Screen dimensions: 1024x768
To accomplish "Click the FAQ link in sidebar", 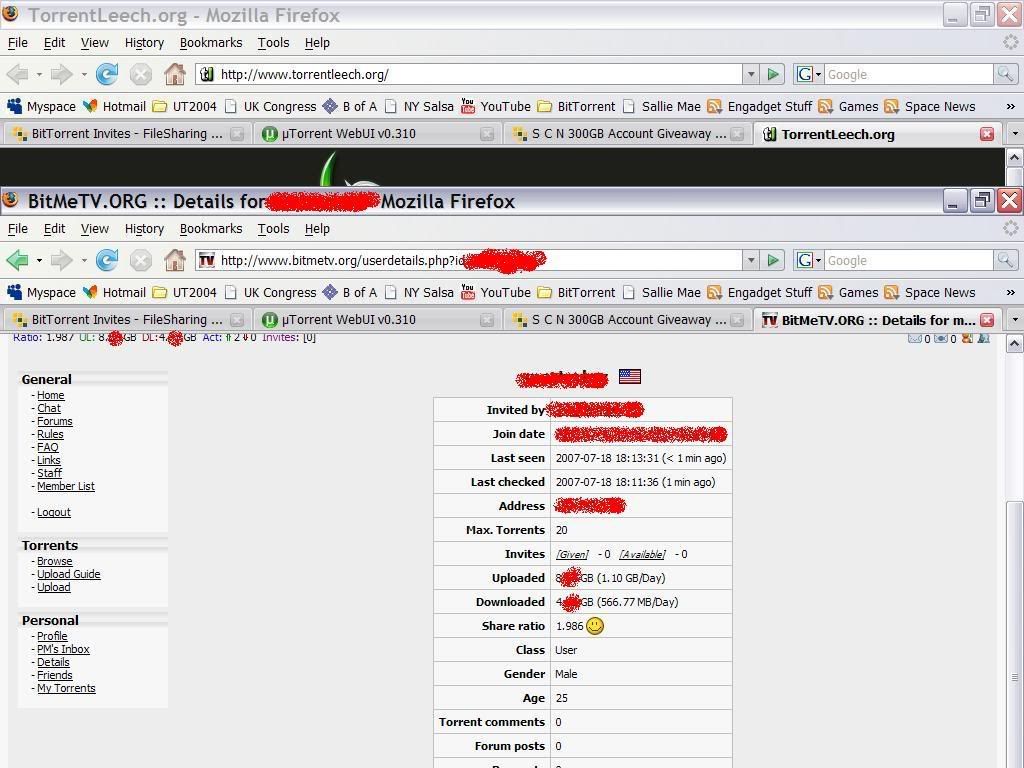I will (x=48, y=447).
